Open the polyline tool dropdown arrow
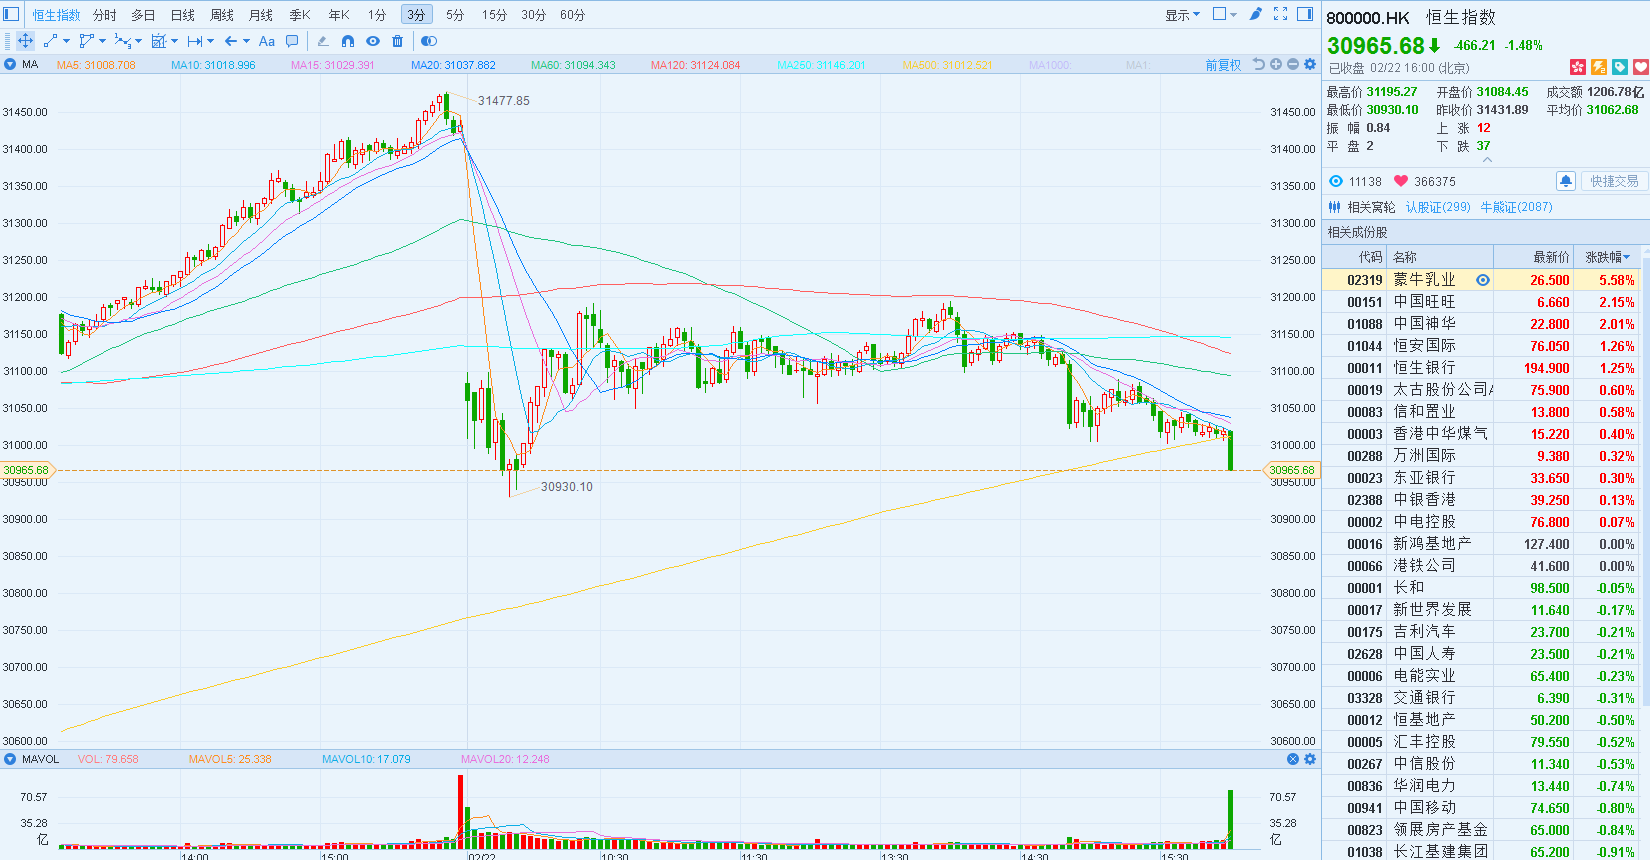 (102, 41)
